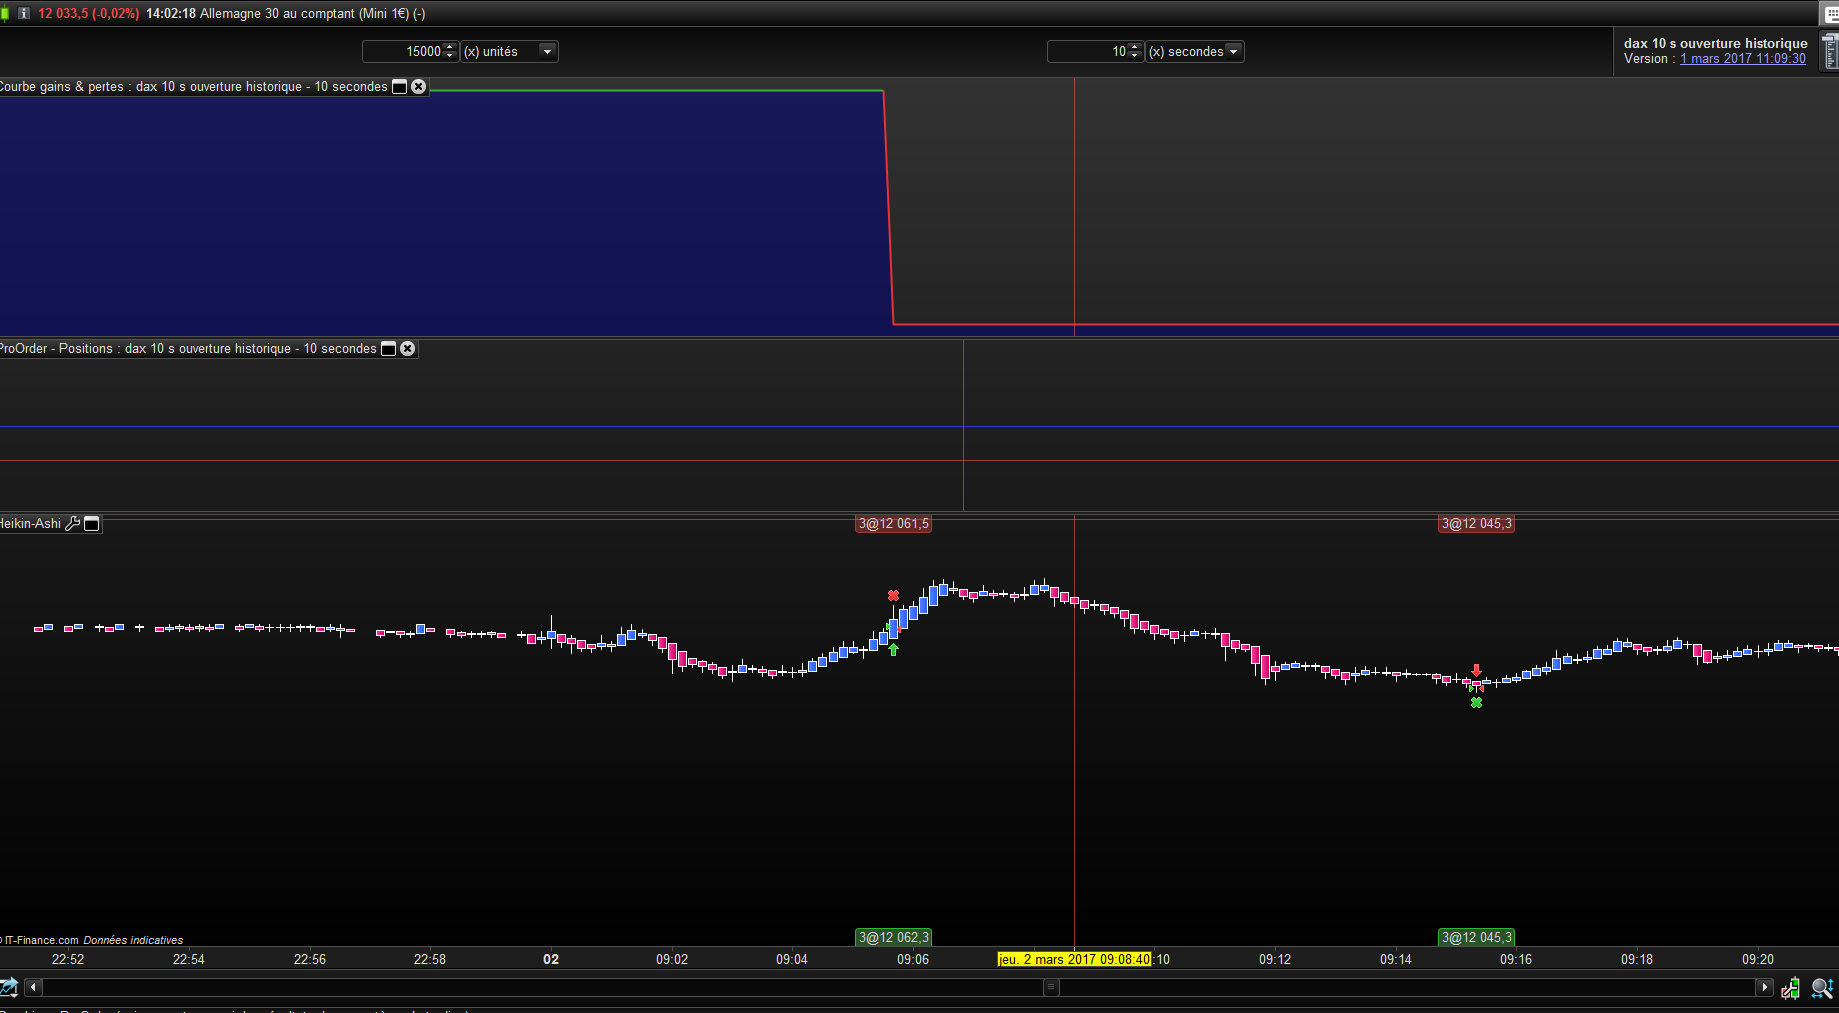Image resolution: width=1839 pixels, height=1013 pixels.
Task: Click the bold 02 date label on axis
Action: pos(551,960)
